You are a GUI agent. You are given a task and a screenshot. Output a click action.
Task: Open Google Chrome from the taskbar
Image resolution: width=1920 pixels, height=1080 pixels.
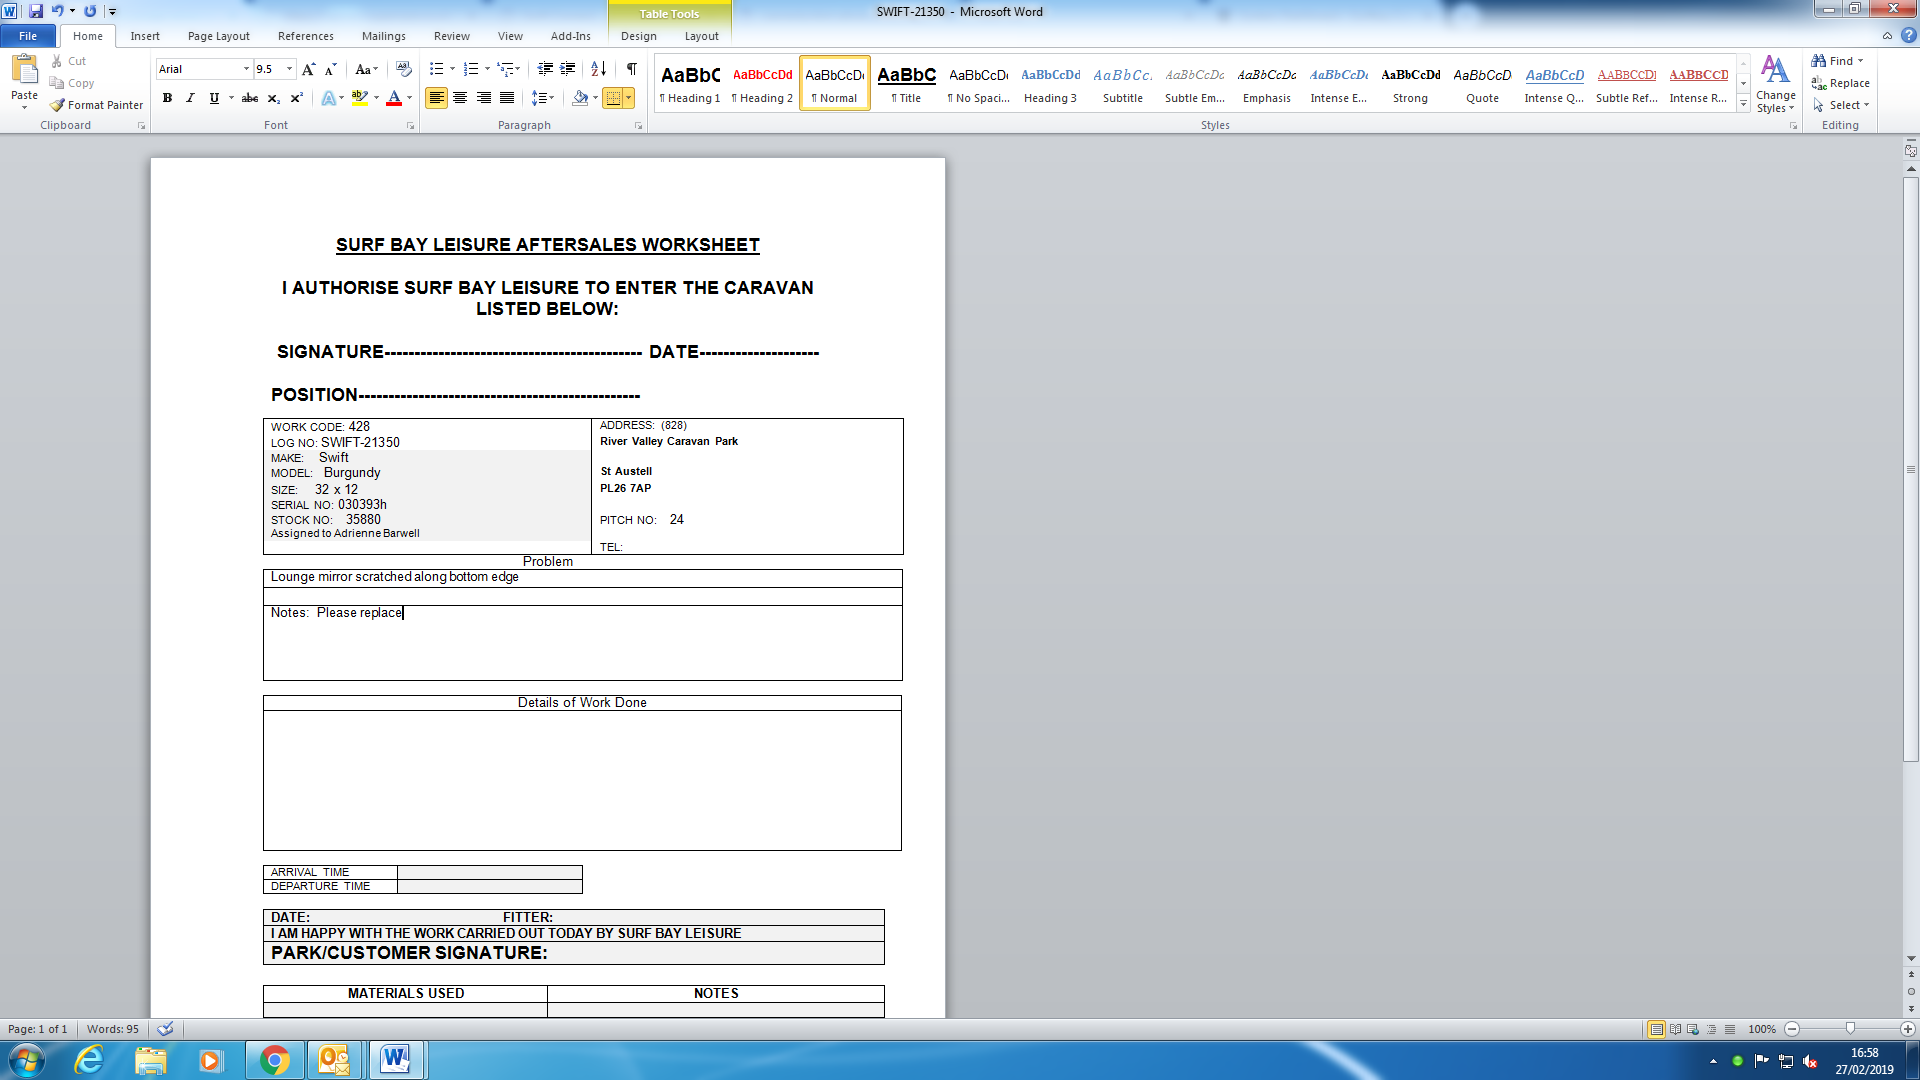[274, 1060]
